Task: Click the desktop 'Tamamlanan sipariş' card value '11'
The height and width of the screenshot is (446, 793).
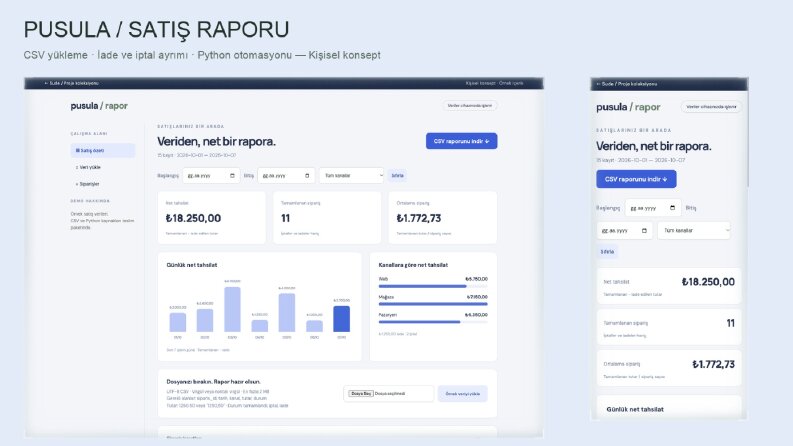Action: [x=285, y=218]
